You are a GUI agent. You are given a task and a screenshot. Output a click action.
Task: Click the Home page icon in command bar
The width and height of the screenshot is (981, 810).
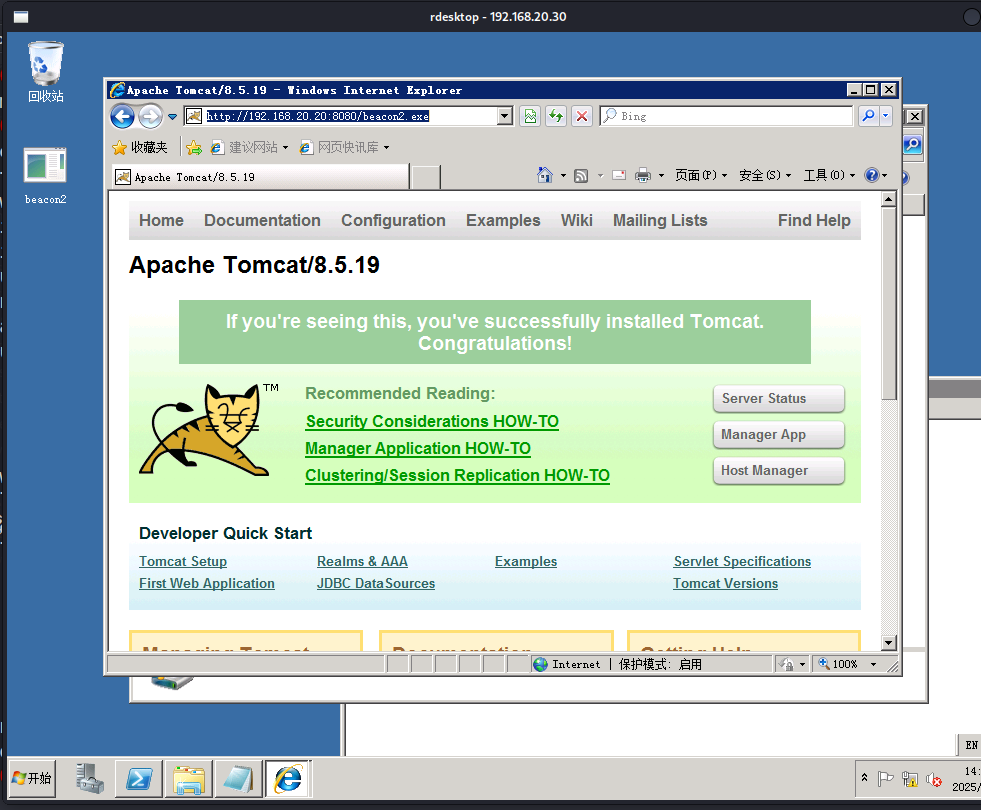tap(545, 176)
